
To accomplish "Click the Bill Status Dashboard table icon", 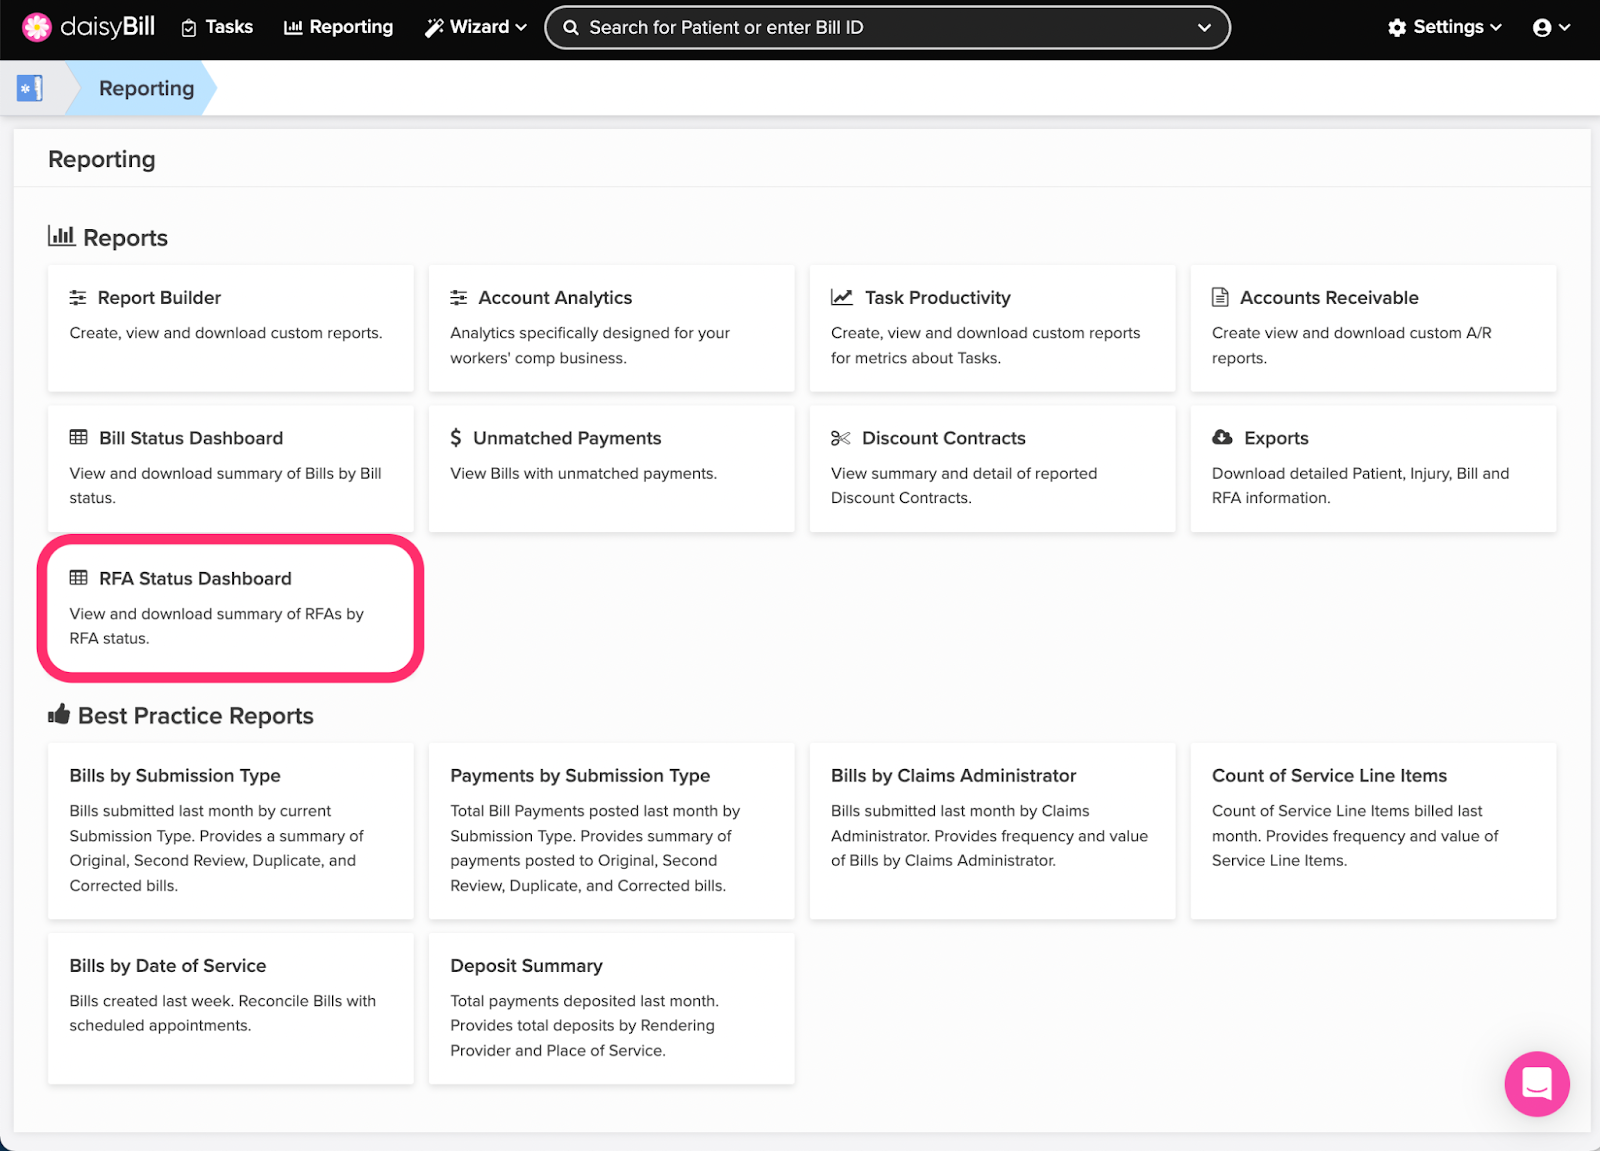I will point(78,437).
